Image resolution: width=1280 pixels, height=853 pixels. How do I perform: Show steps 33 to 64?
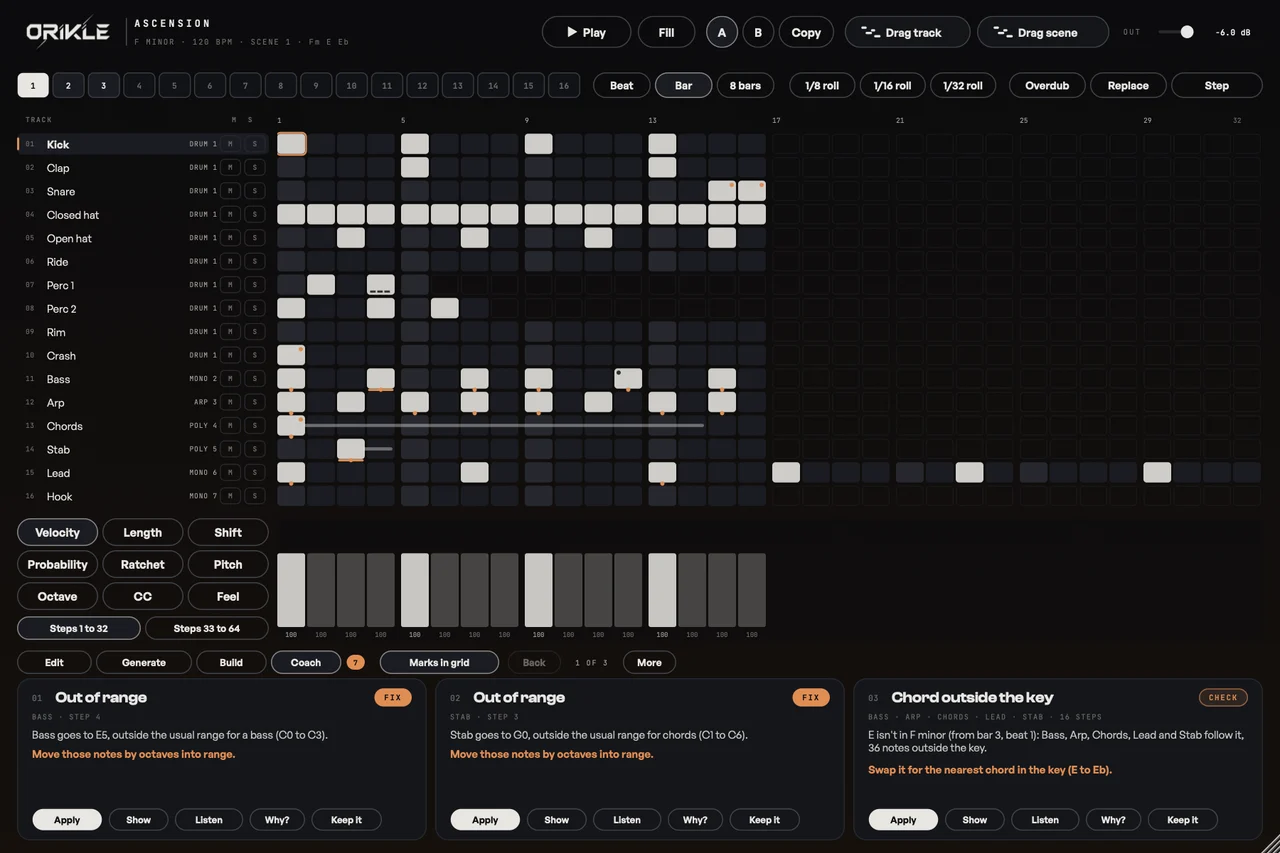[207, 628]
